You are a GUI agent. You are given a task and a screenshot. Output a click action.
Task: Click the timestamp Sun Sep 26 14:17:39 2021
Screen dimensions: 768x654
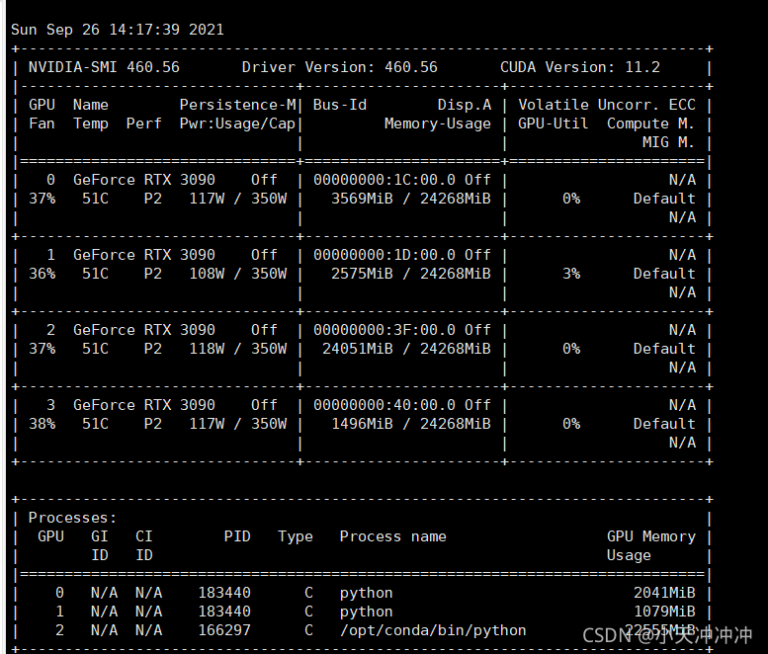(x=117, y=29)
